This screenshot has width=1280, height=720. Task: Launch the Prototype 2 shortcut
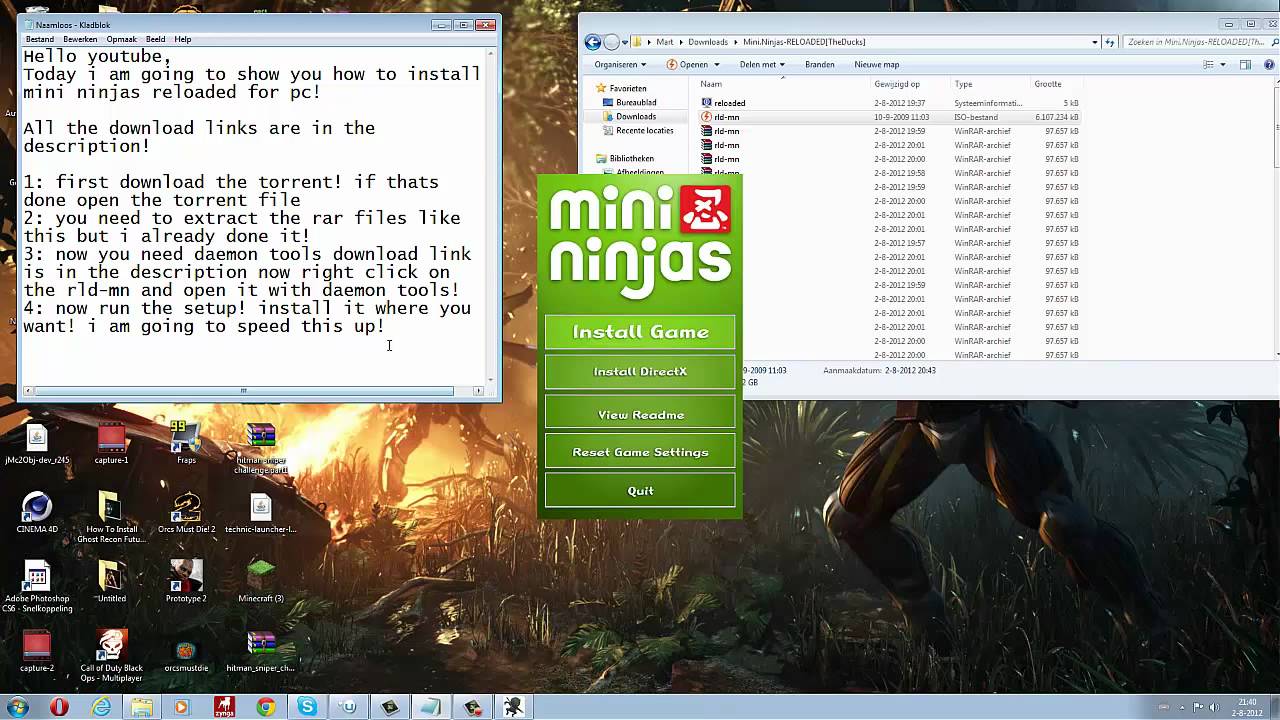186,582
